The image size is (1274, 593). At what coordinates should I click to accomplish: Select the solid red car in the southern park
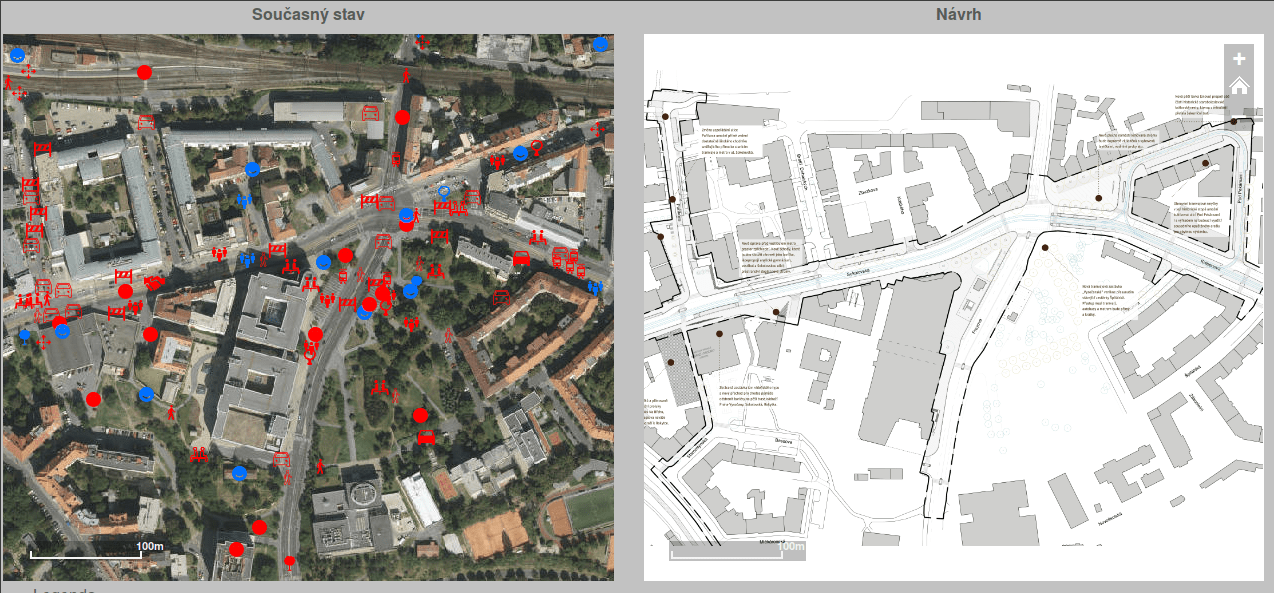(425, 436)
